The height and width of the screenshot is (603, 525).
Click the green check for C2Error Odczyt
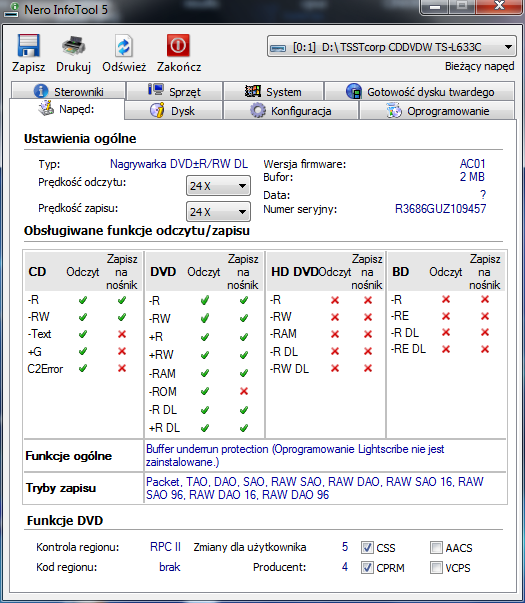pyautogui.click(x=83, y=368)
